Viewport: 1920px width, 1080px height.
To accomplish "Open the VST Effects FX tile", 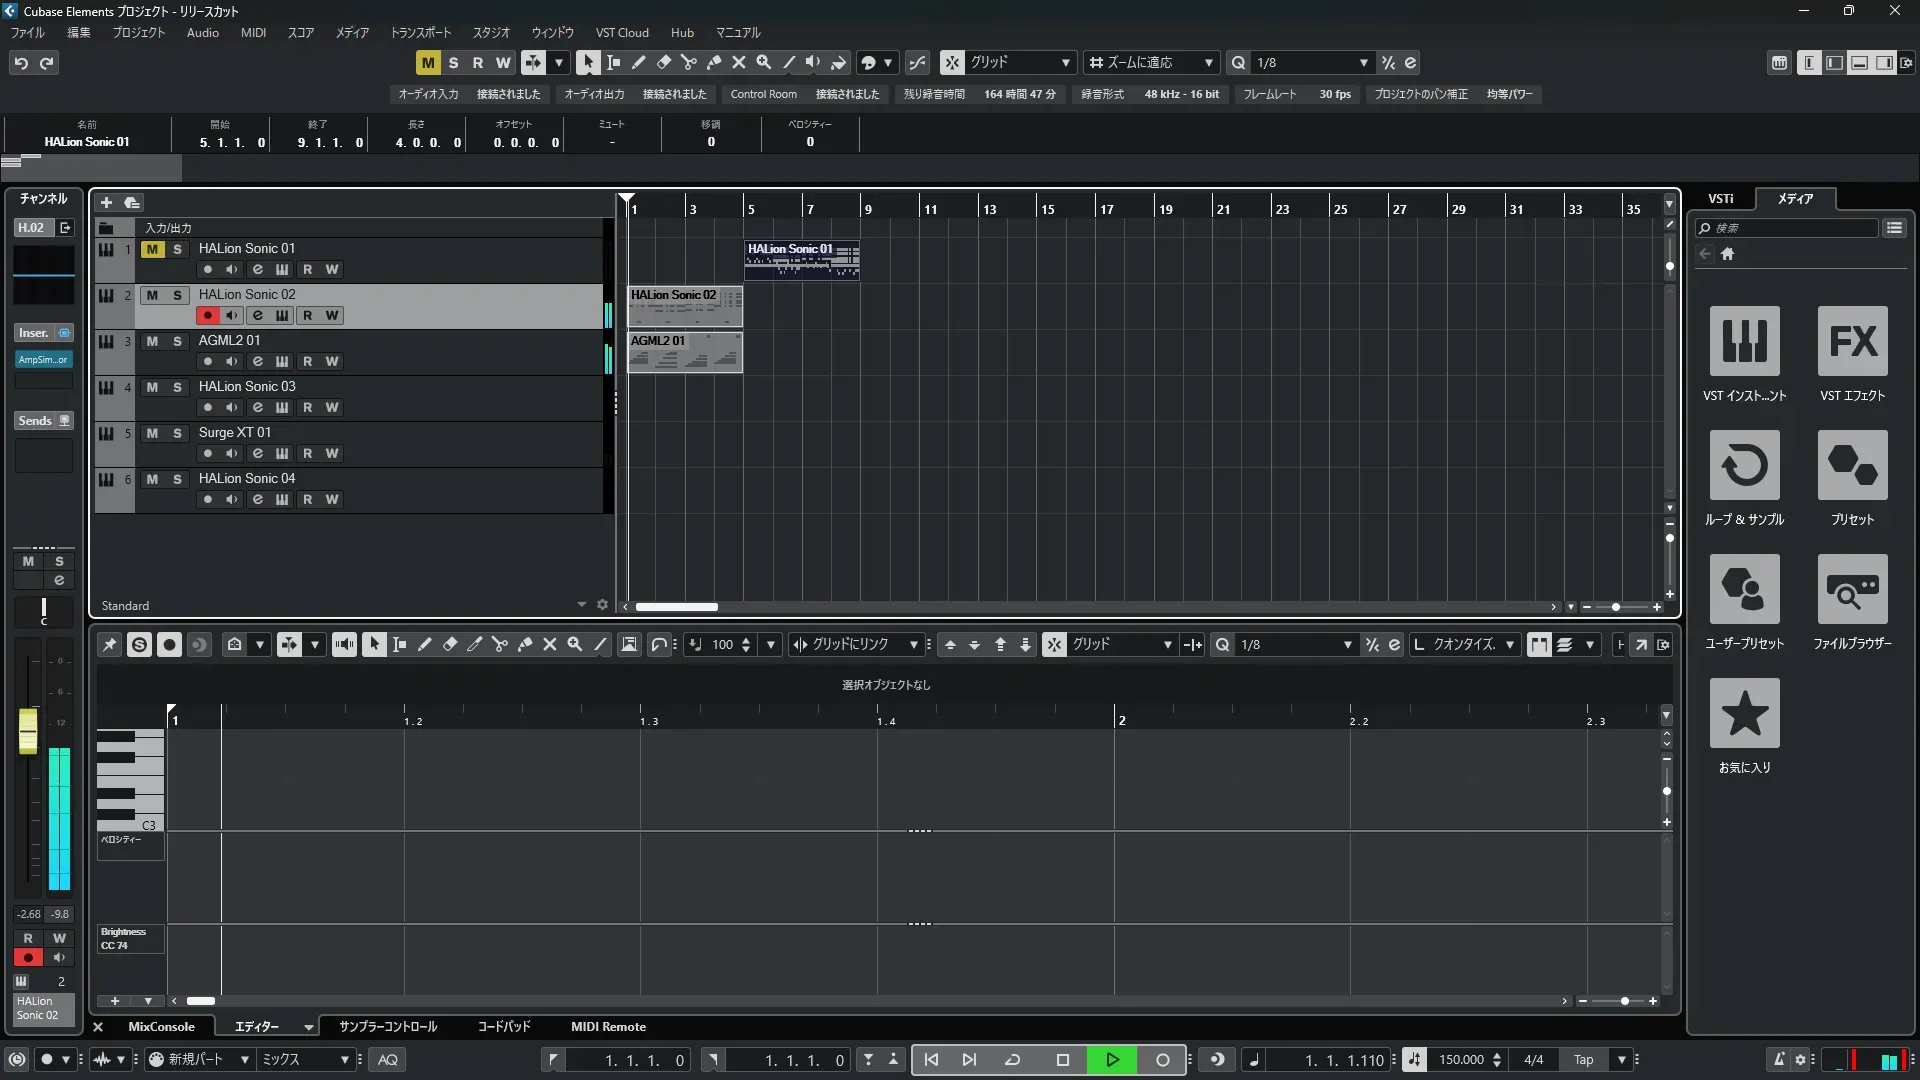I will pos(1852,341).
